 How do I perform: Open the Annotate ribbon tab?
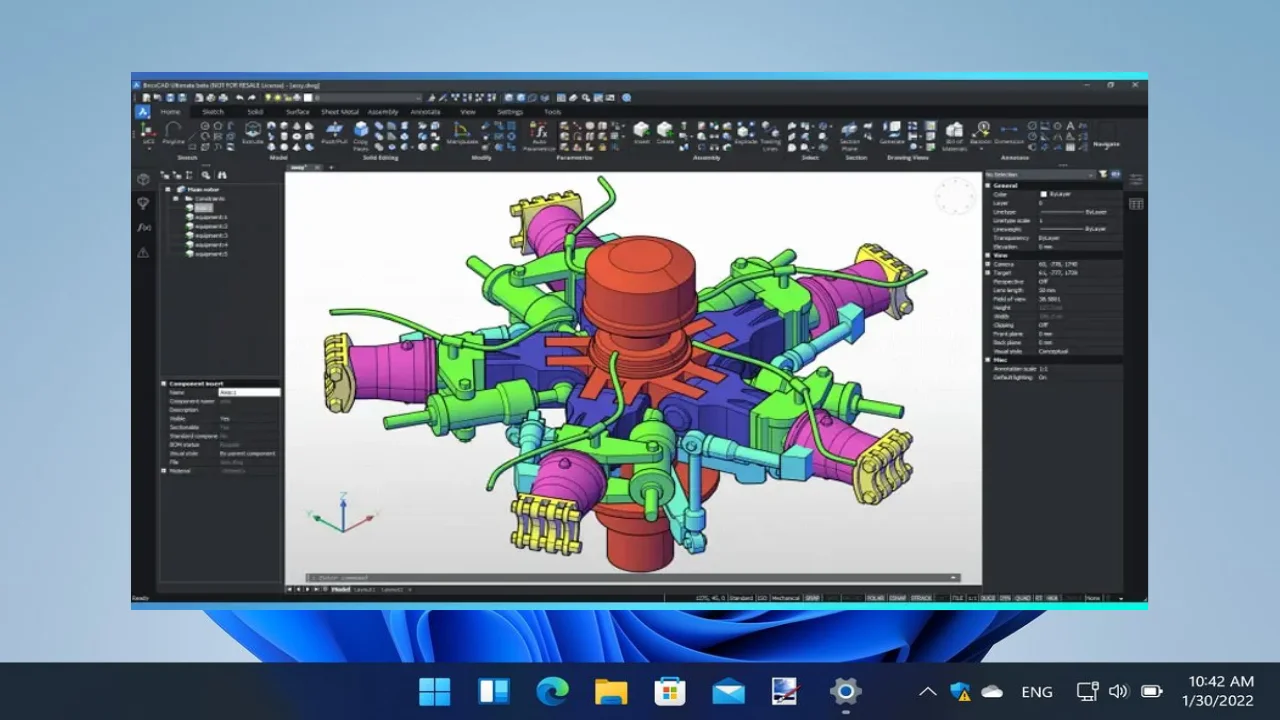click(425, 112)
